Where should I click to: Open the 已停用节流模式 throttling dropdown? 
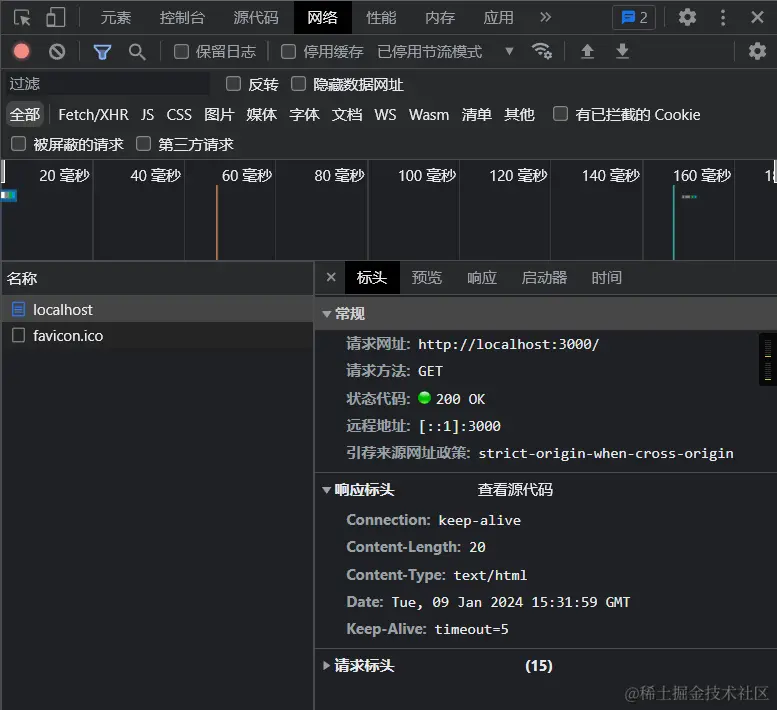[x=445, y=52]
